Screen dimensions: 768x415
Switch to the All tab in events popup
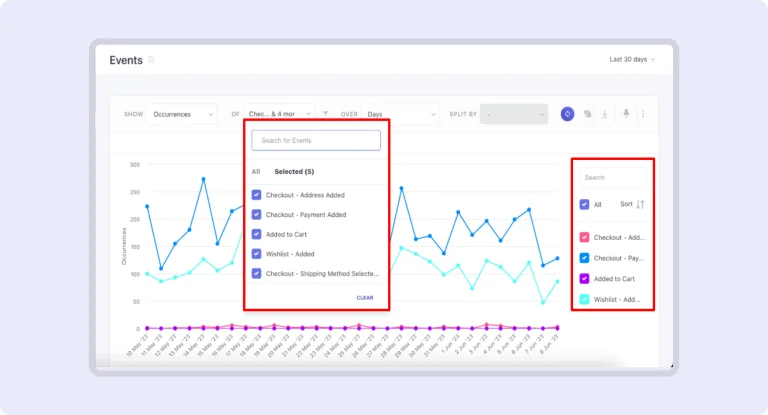tap(256, 172)
